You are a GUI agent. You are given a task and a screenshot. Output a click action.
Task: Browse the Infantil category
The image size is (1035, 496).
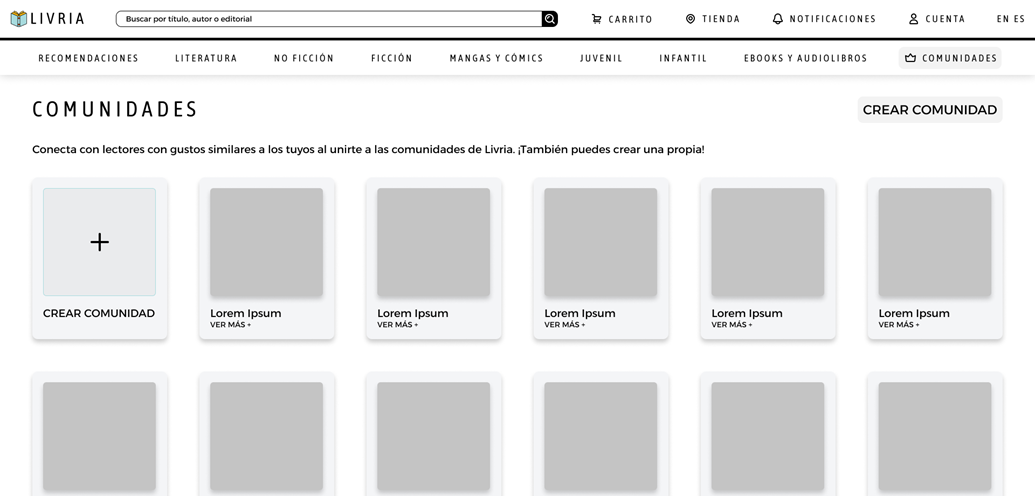[683, 58]
